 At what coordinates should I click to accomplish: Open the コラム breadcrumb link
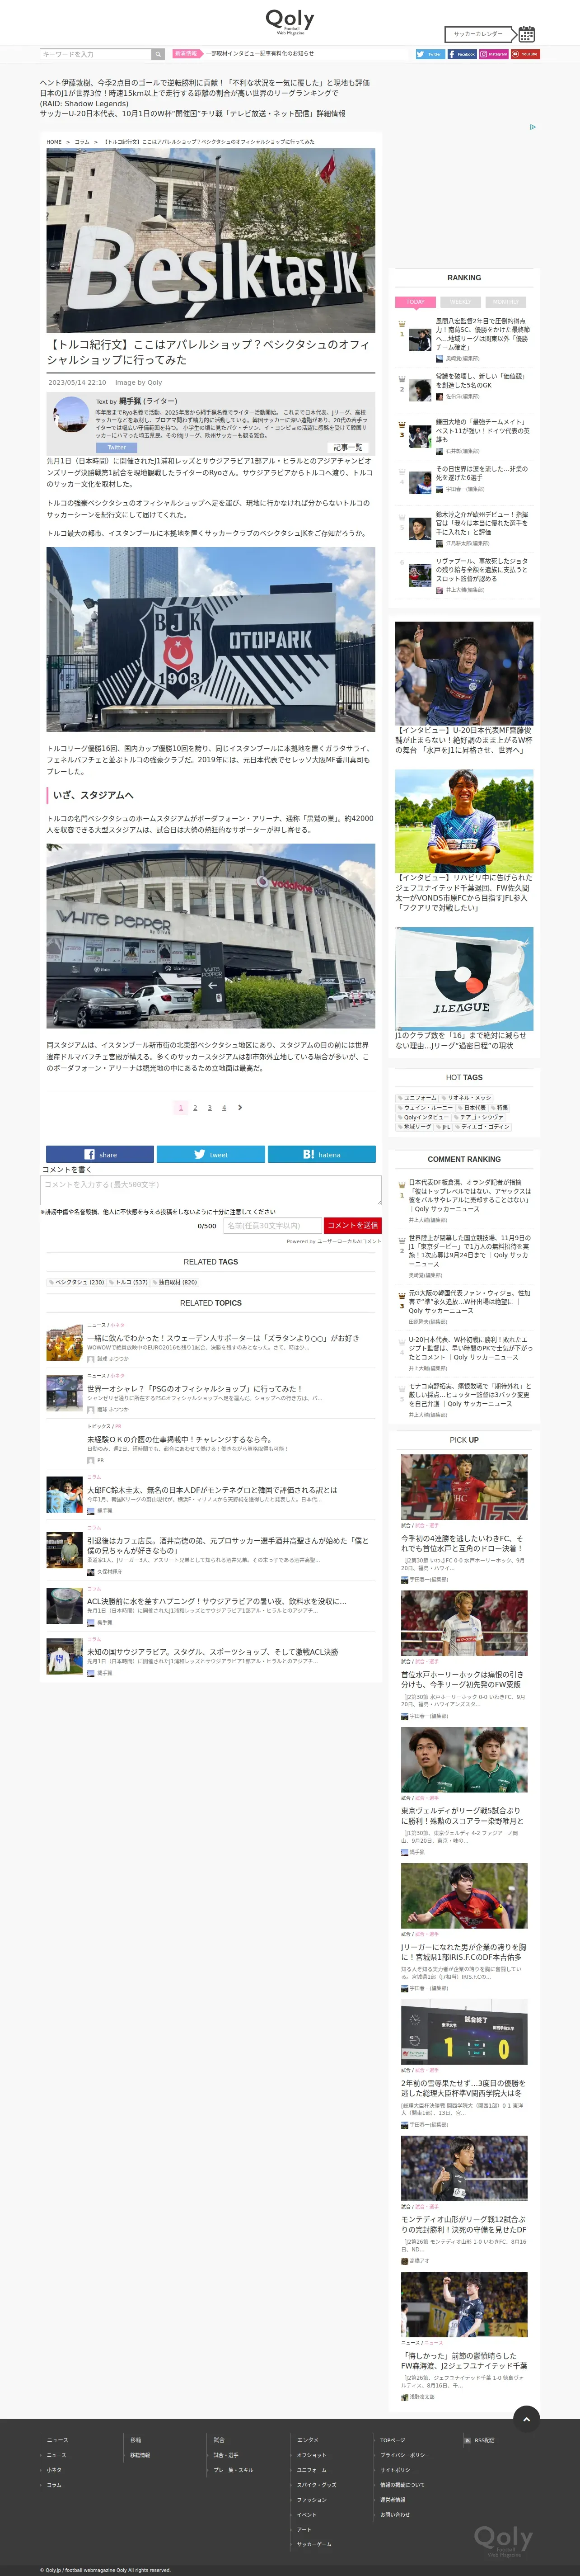click(82, 142)
